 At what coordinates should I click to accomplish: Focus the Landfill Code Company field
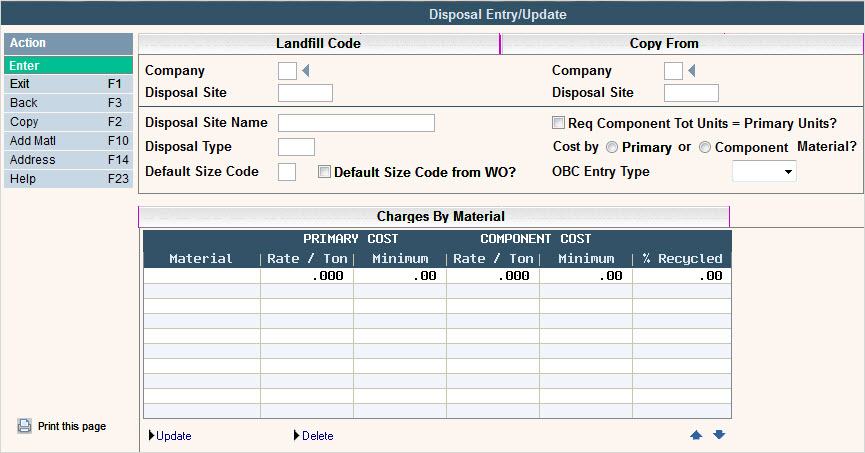click(x=287, y=71)
